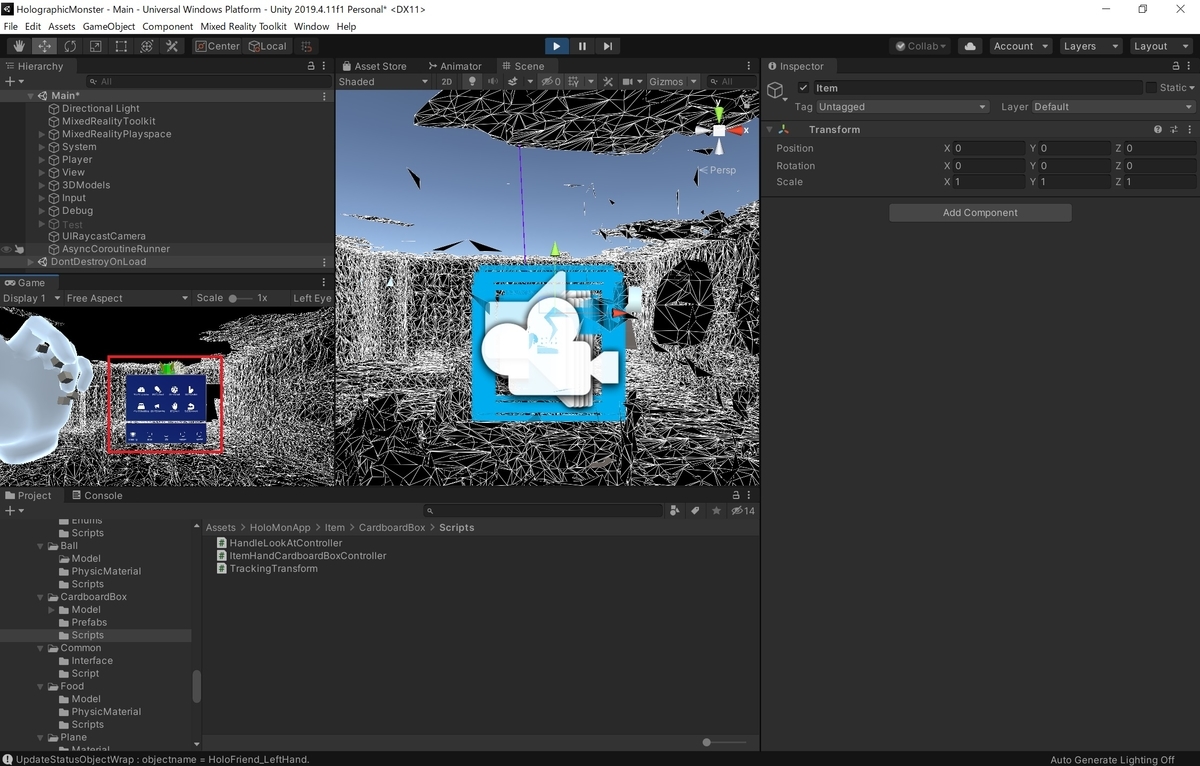Click the GameObject cube icon in Inspector
1200x766 pixels.
[776, 90]
